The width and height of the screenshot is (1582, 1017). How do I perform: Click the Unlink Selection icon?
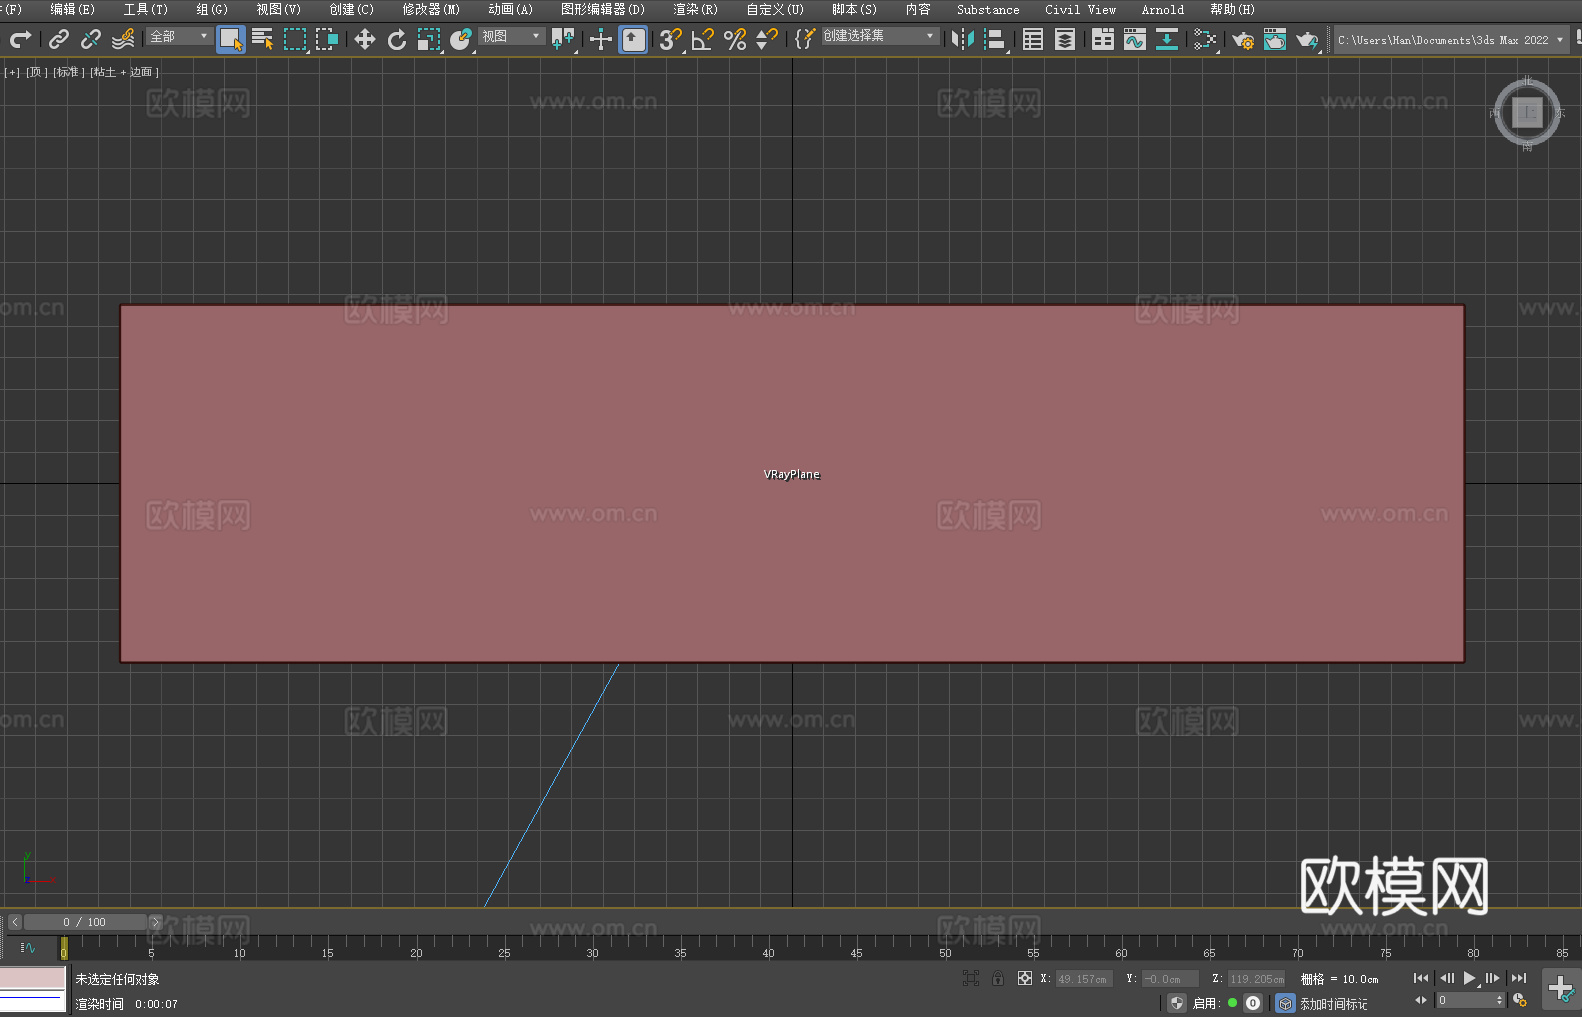(91, 39)
